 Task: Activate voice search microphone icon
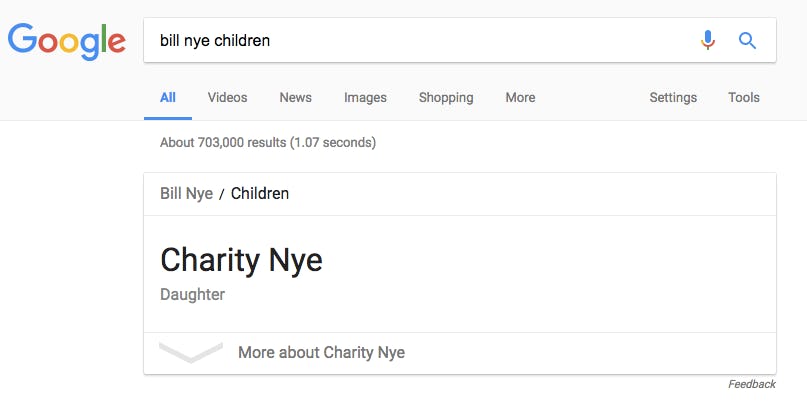click(x=708, y=40)
